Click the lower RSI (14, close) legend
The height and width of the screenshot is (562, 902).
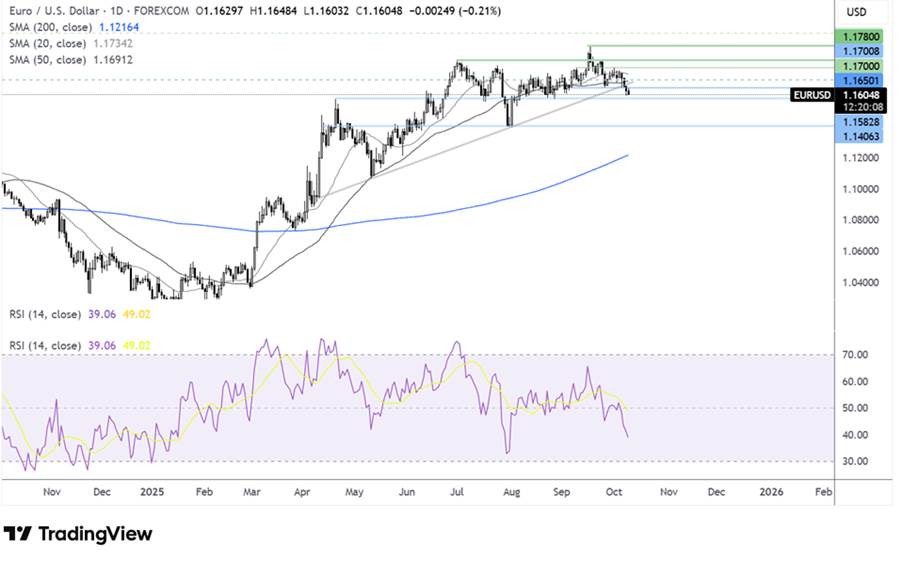click(x=45, y=345)
